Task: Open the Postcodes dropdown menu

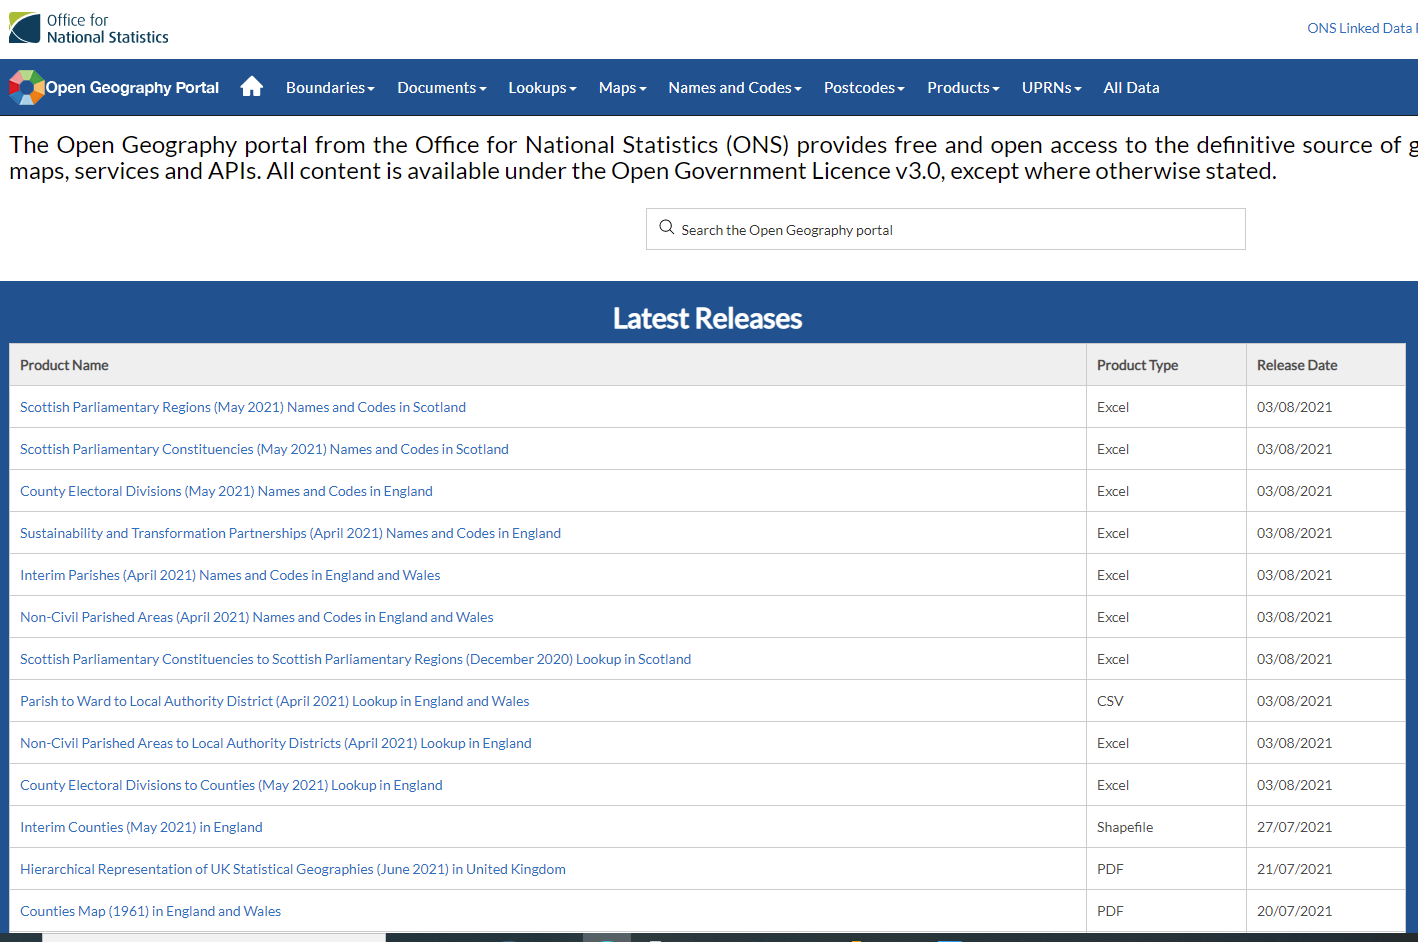Action: click(x=864, y=88)
